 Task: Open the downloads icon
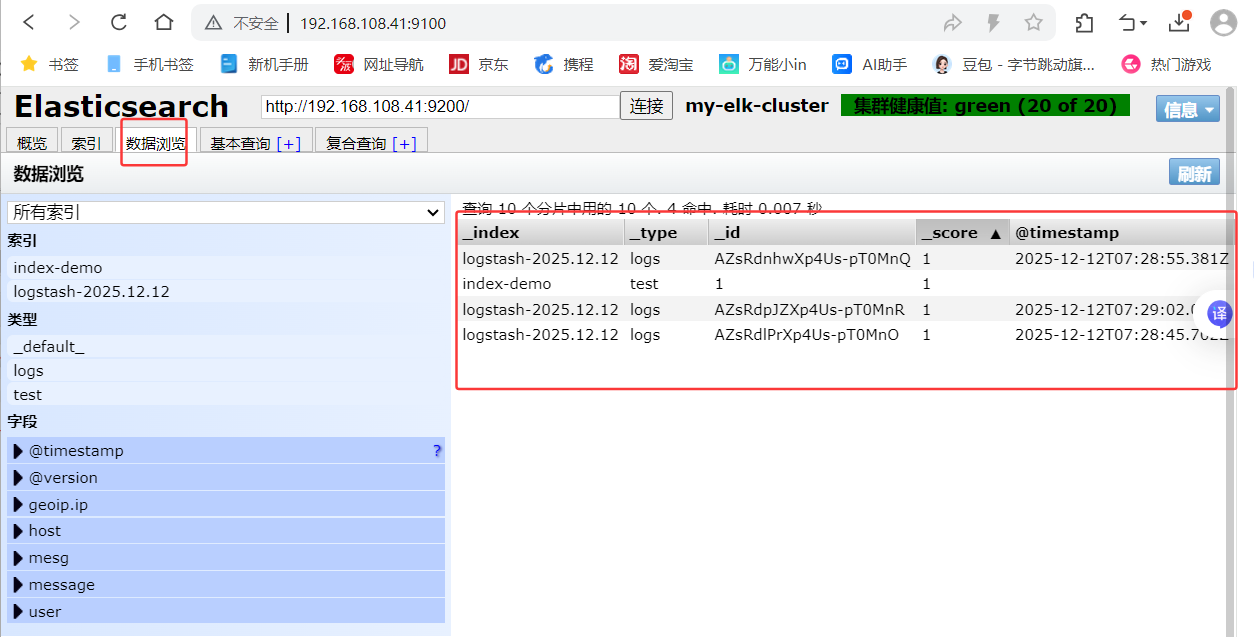tap(1179, 22)
